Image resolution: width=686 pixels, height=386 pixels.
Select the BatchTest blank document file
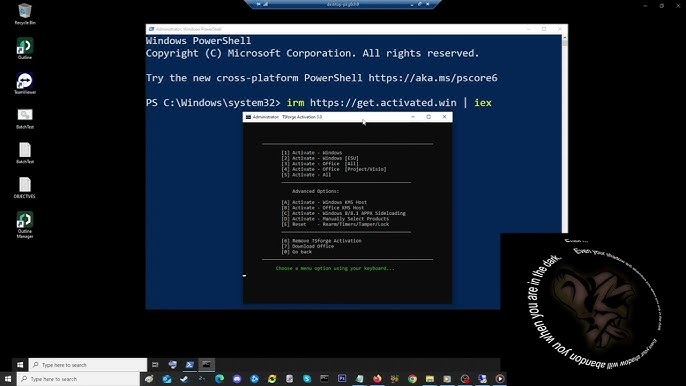25,153
